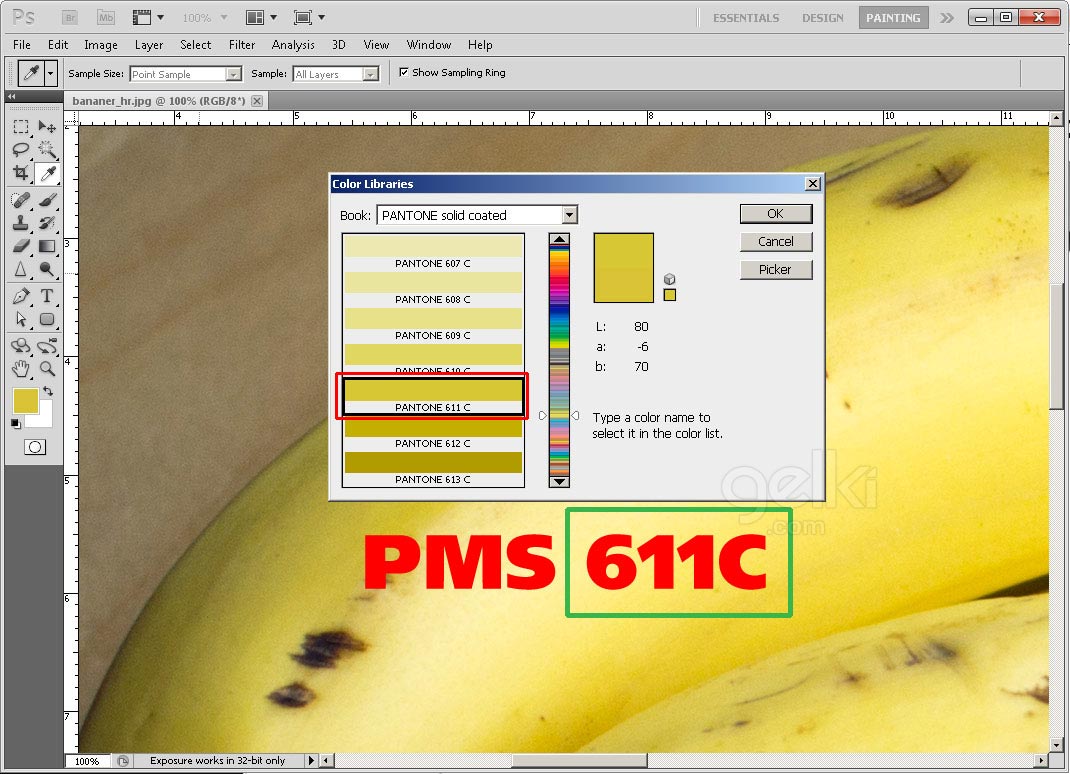1070x774 pixels.
Task: Reset default foreground and background colors
Action: click(15, 424)
